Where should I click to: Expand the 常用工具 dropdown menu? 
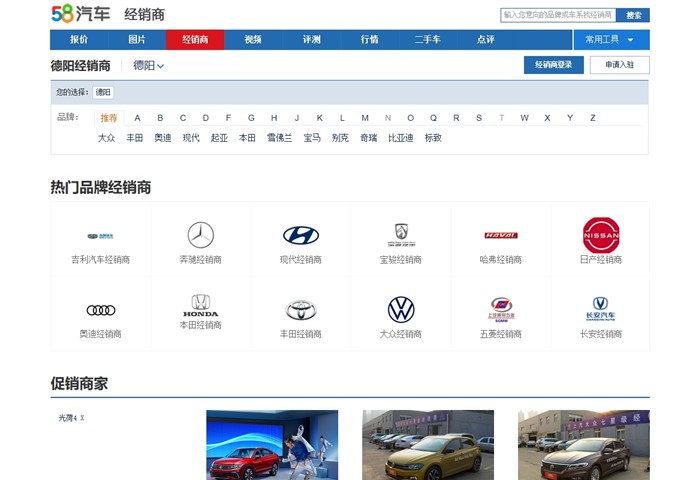pyautogui.click(x=611, y=40)
